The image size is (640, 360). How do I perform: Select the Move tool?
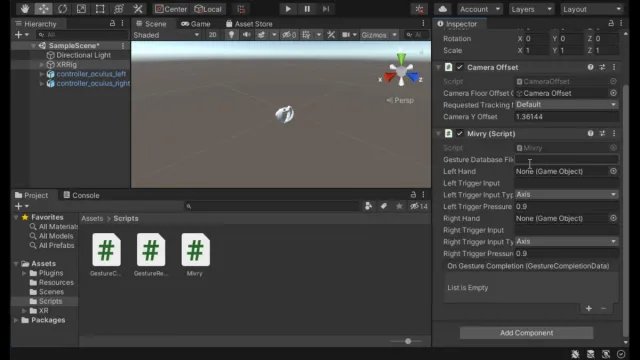[44, 9]
